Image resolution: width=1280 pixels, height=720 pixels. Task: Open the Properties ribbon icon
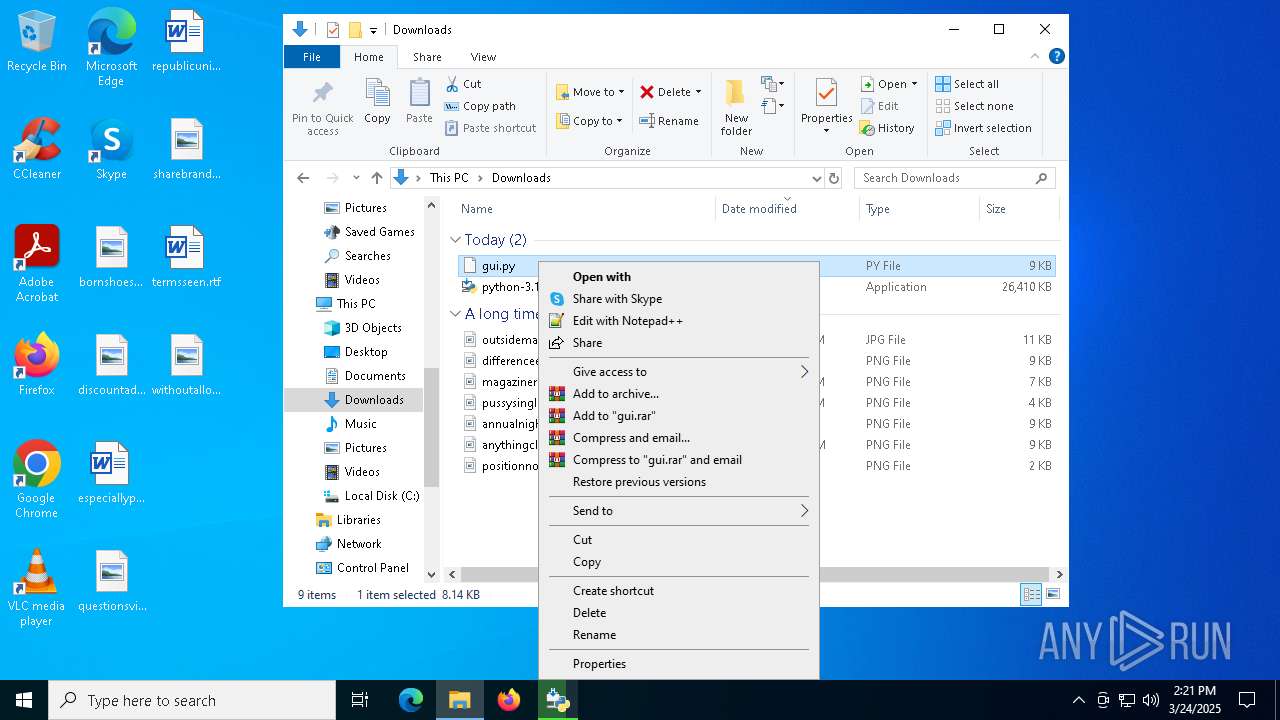(x=826, y=95)
